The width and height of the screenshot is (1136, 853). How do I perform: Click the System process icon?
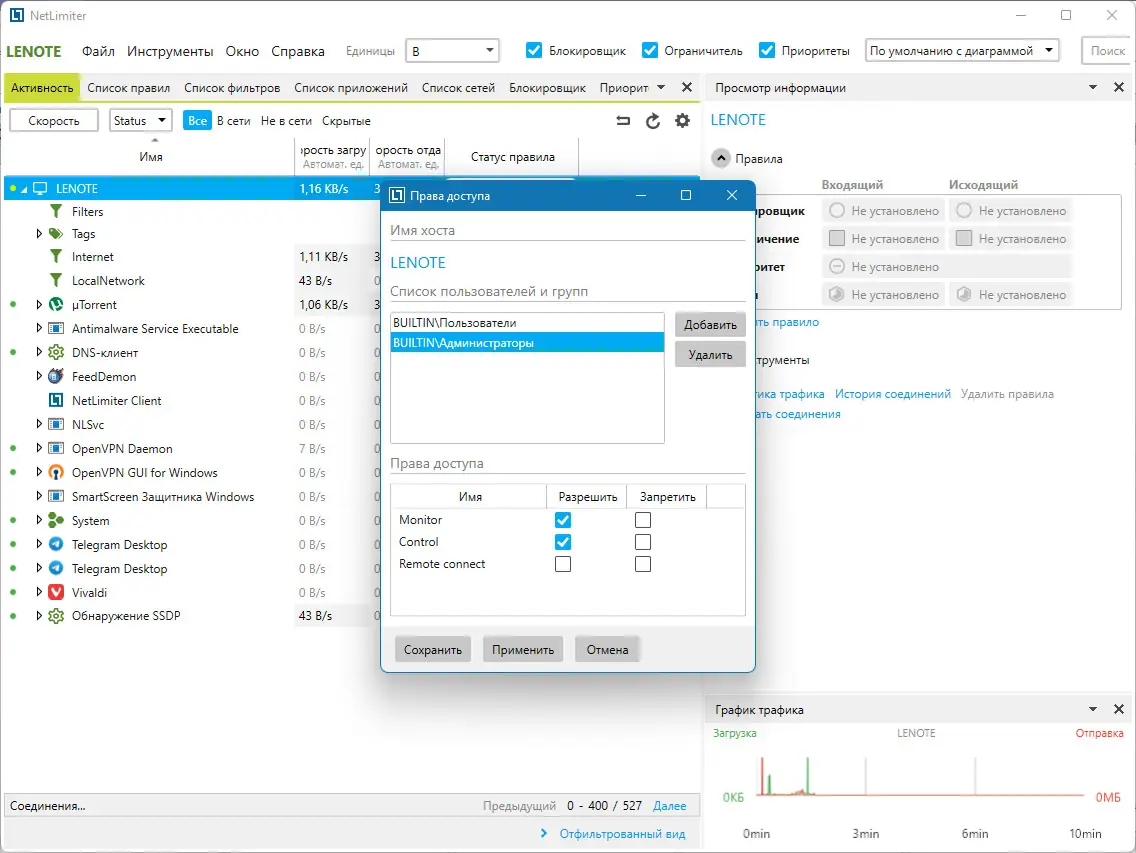tap(56, 520)
